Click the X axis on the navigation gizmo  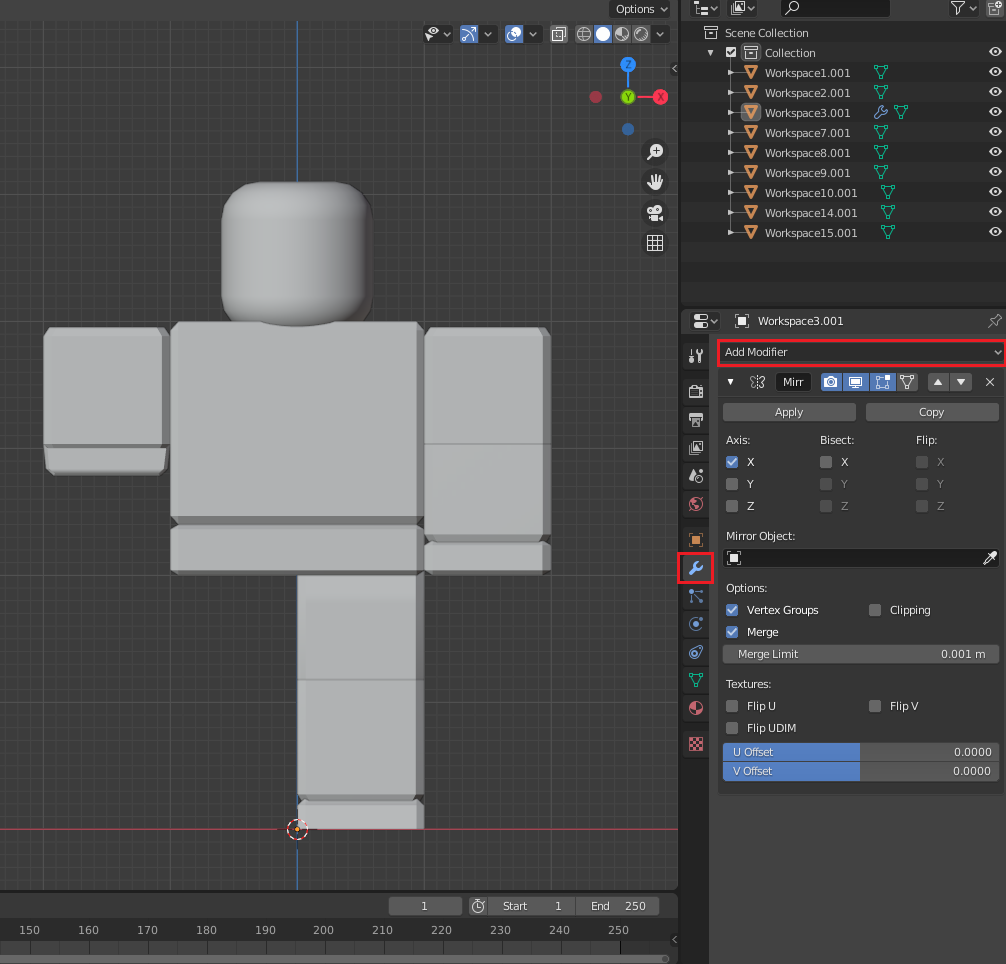pyautogui.click(x=660, y=97)
